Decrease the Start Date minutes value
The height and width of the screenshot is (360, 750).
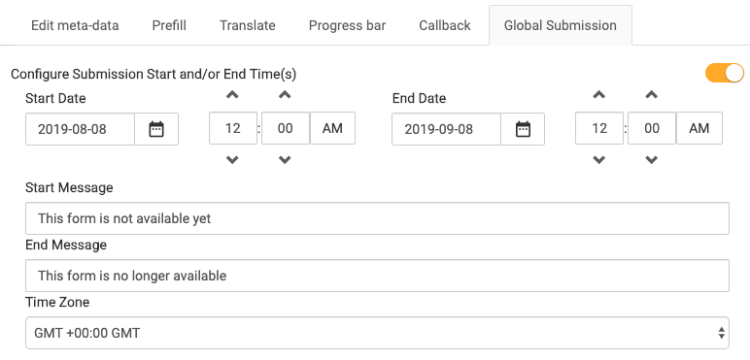click(285, 161)
